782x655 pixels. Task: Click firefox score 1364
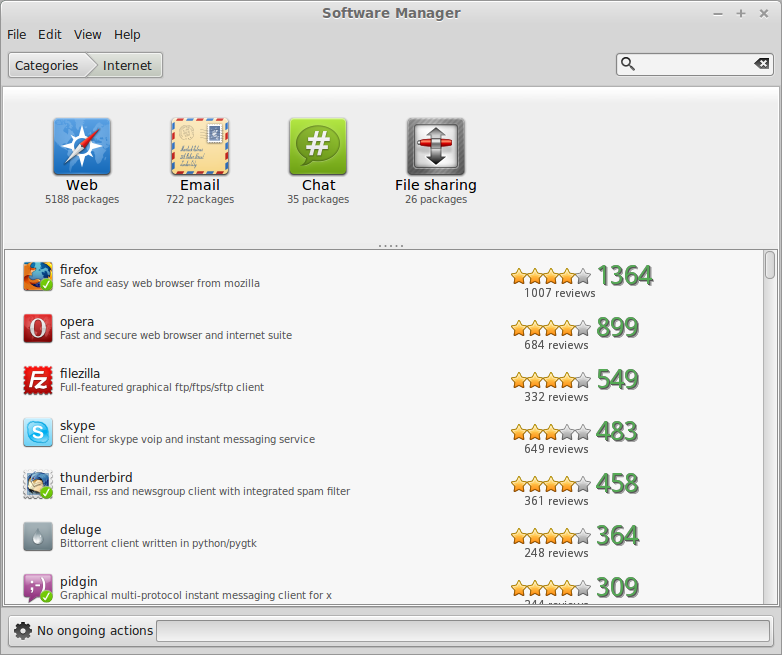tap(625, 276)
